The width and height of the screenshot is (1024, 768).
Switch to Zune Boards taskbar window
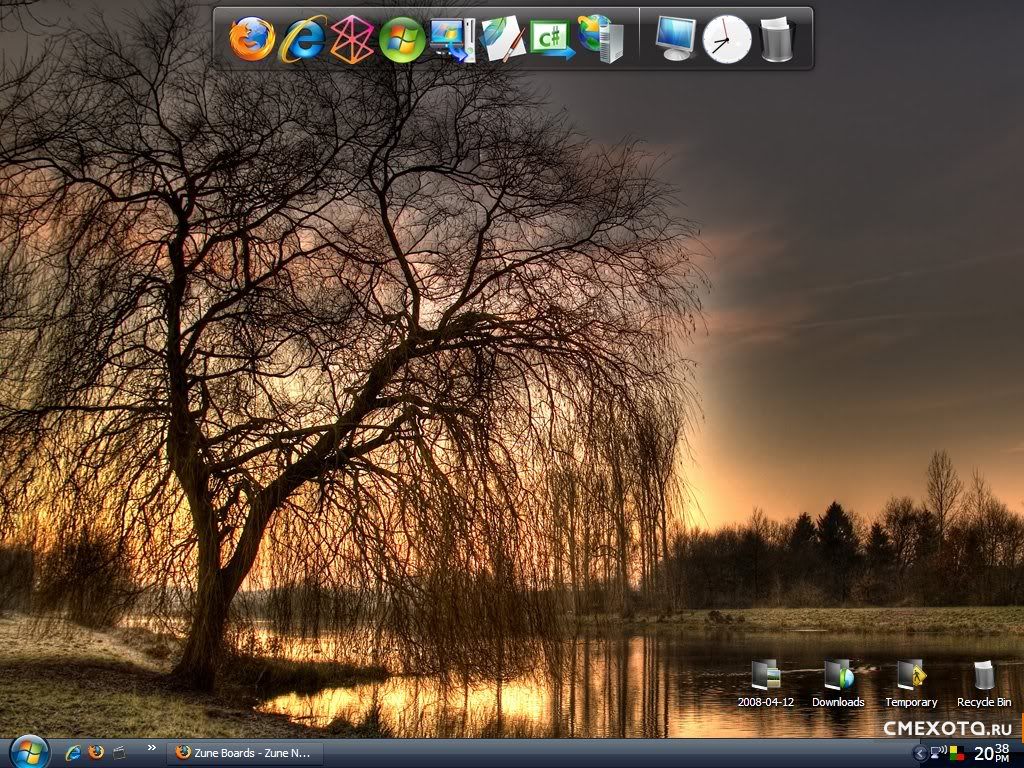245,752
